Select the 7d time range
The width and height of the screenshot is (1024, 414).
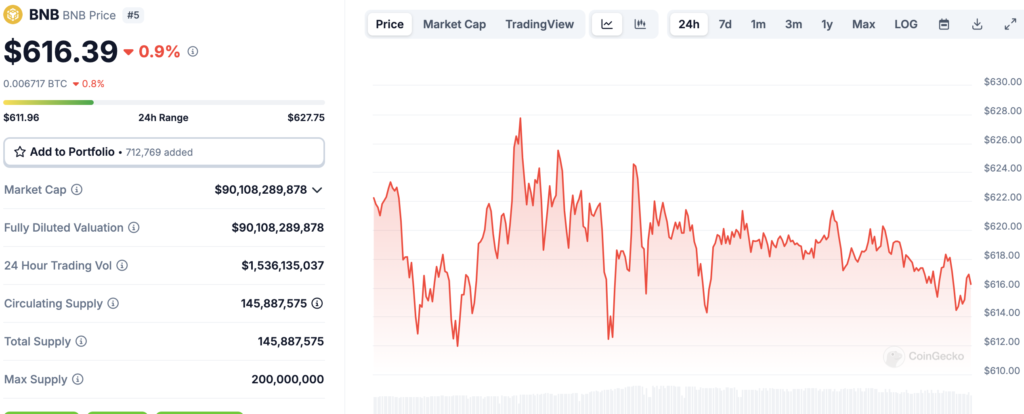click(x=725, y=24)
